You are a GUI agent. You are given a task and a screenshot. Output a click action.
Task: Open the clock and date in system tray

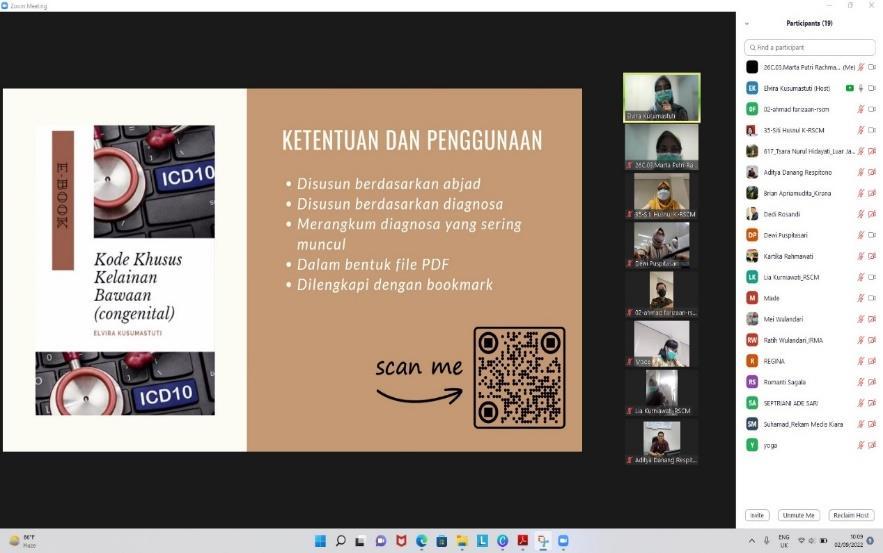coord(849,541)
